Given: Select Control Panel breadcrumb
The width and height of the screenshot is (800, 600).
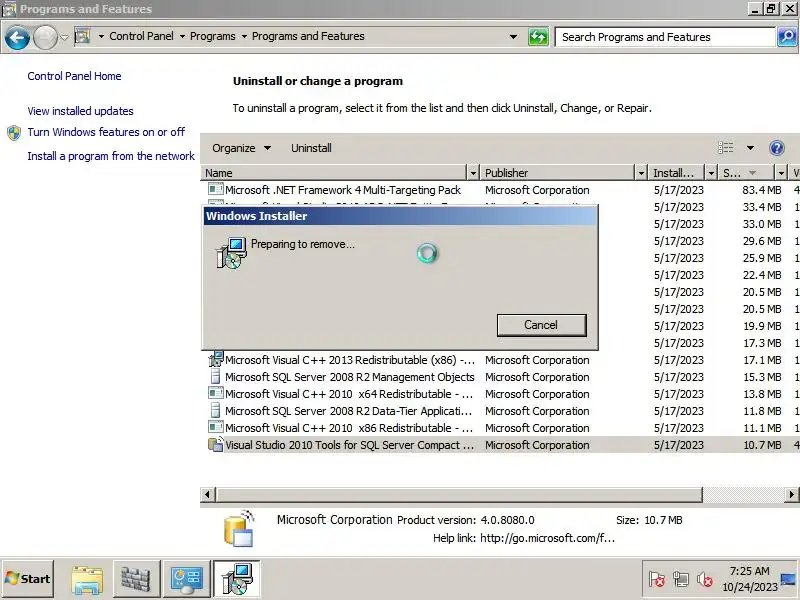Looking at the screenshot, I should click(x=141, y=36).
